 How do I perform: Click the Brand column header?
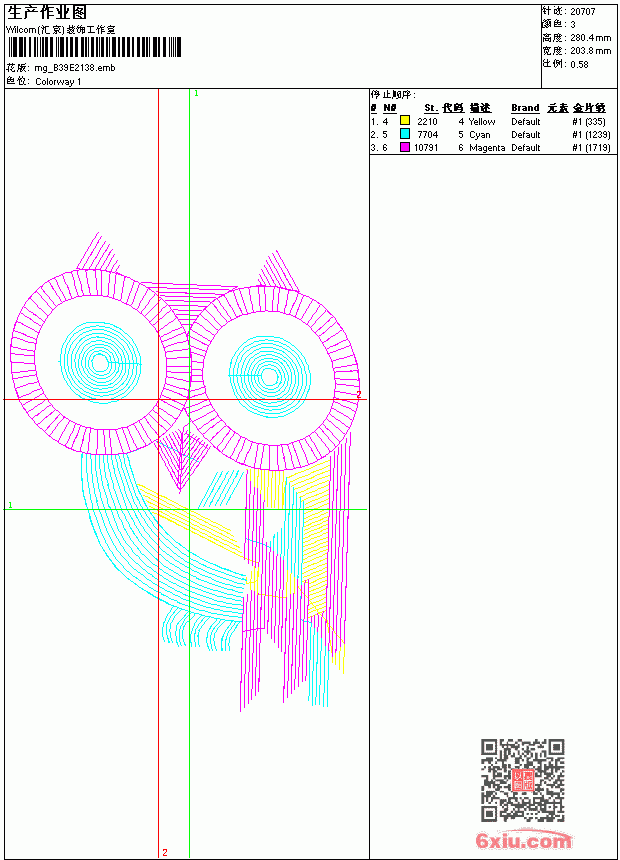(525, 108)
